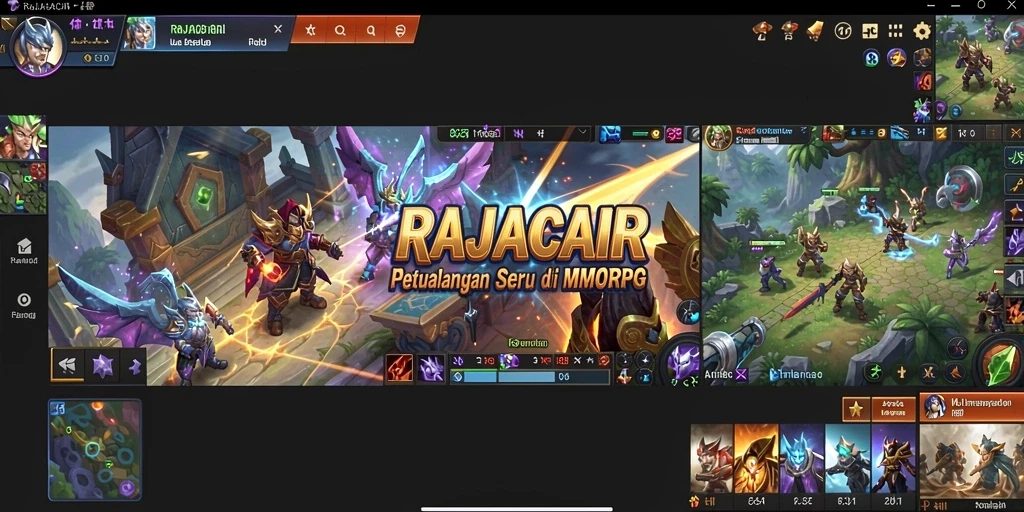This screenshot has width=1024, height=512.
Task: Click the second mushroom-shaped icon in top row
Action: pos(789,30)
